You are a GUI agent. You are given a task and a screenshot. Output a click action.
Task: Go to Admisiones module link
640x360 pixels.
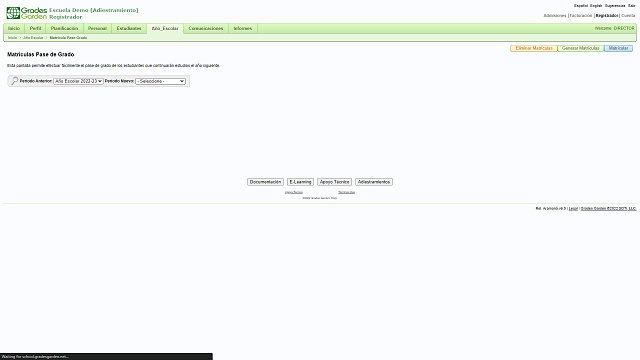[555, 16]
